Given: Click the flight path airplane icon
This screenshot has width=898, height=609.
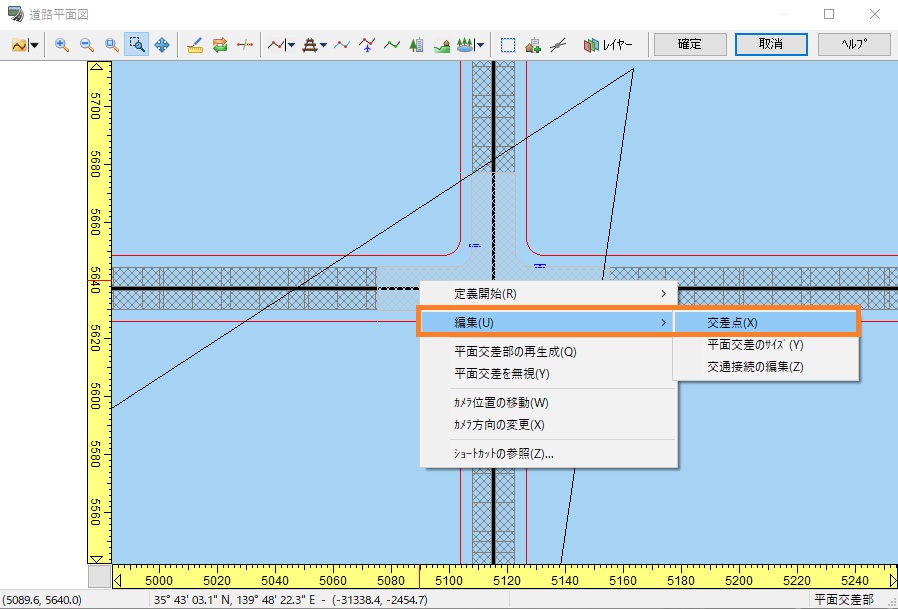Looking at the screenshot, I should point(367,45).
